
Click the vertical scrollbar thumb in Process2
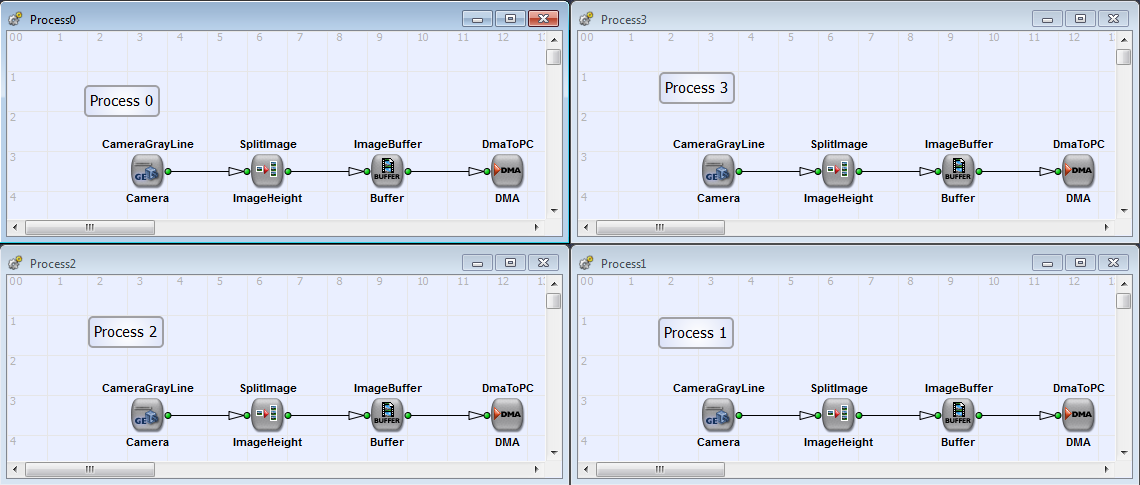coord(553,301)
